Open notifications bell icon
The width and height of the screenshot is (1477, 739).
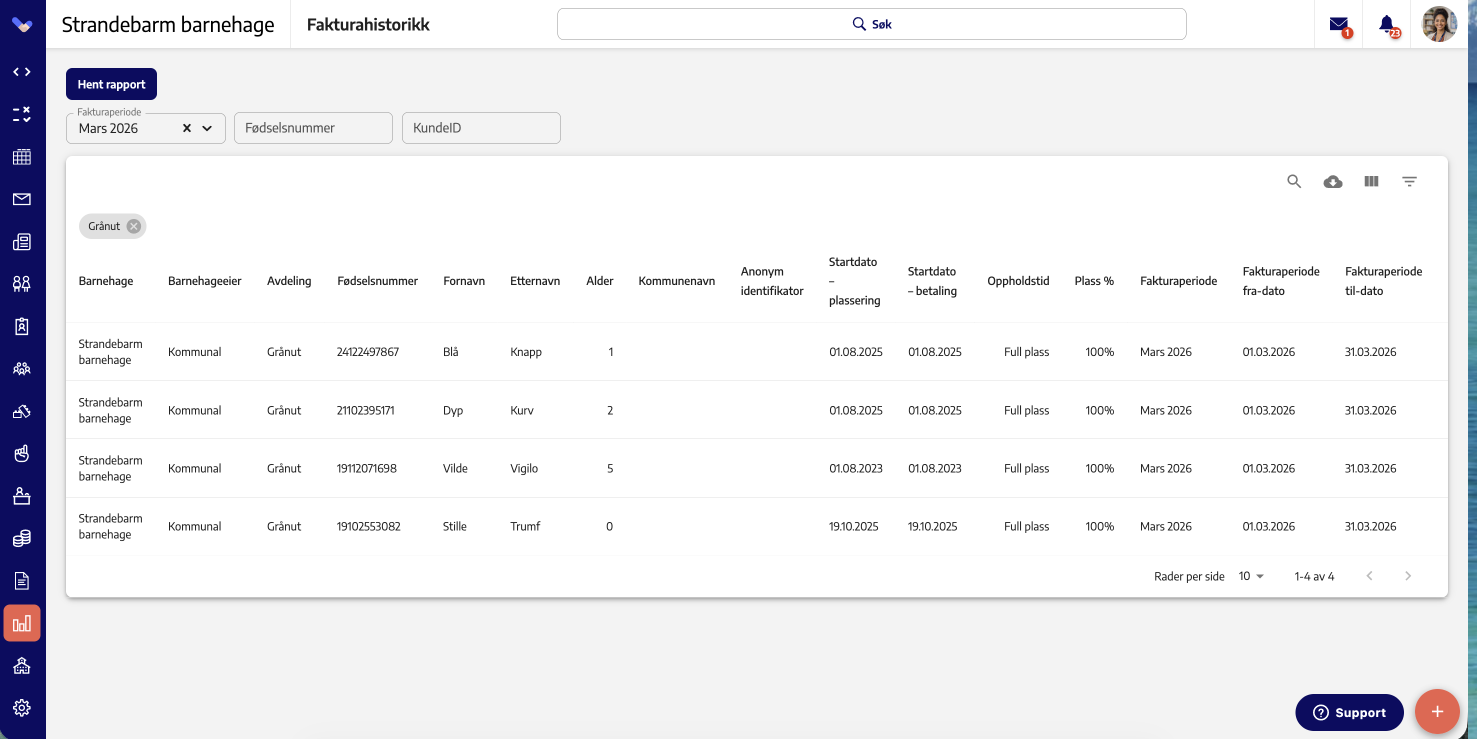[1387, 25]
